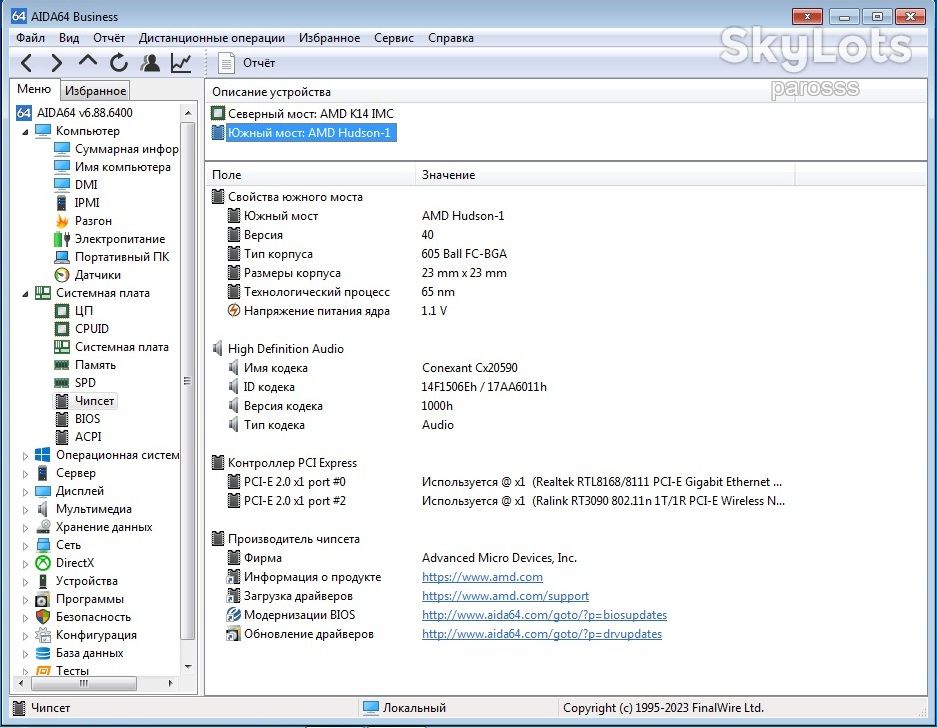Select the BIOS tree item

[x=78, y=419]
